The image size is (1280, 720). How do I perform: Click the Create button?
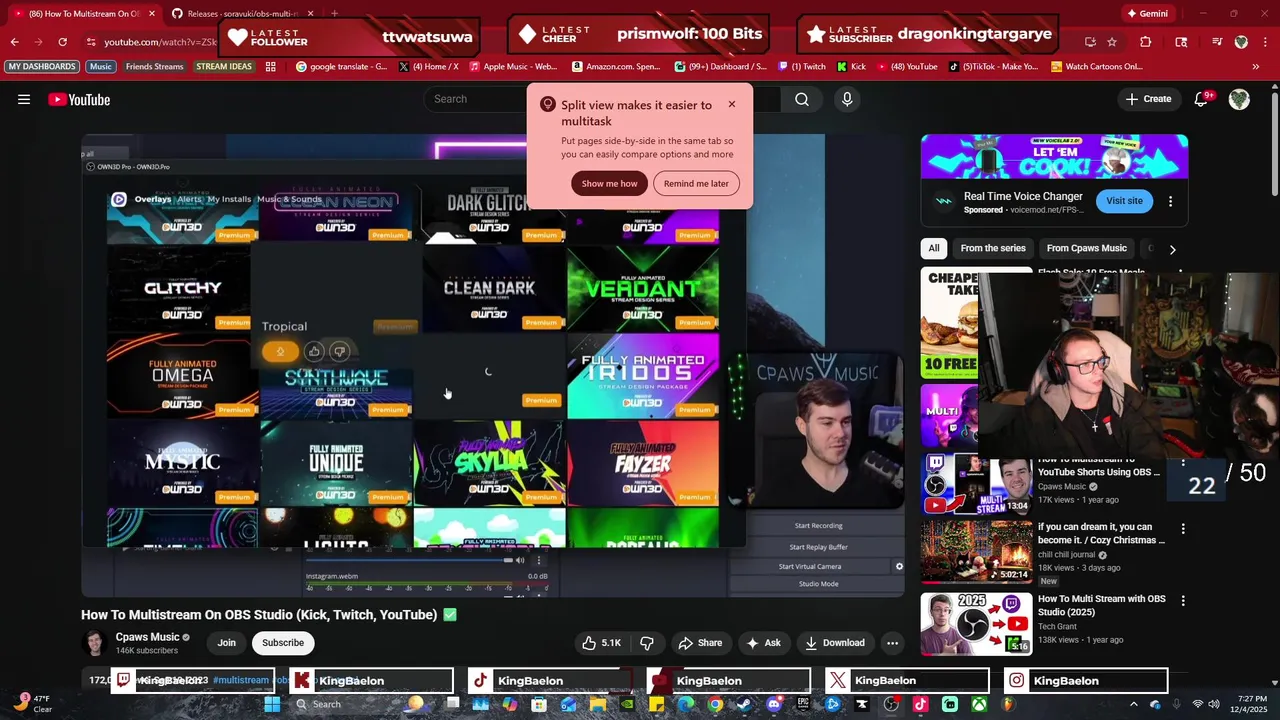click(x=1148, y=99)
